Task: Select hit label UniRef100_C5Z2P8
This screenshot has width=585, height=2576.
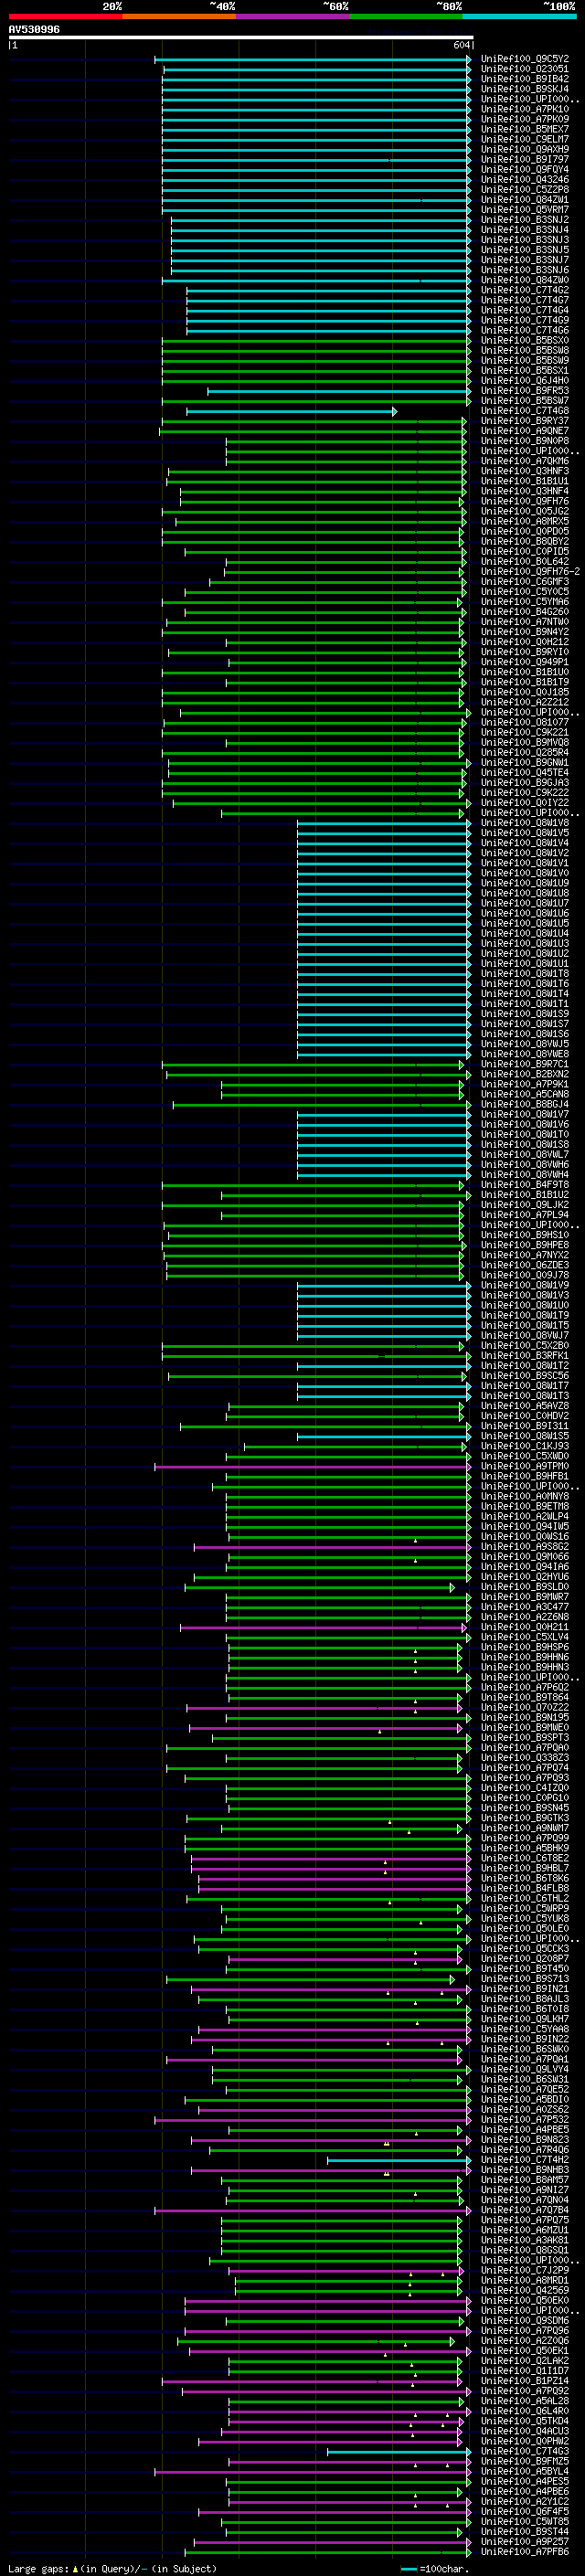Action: pos(525,189)
